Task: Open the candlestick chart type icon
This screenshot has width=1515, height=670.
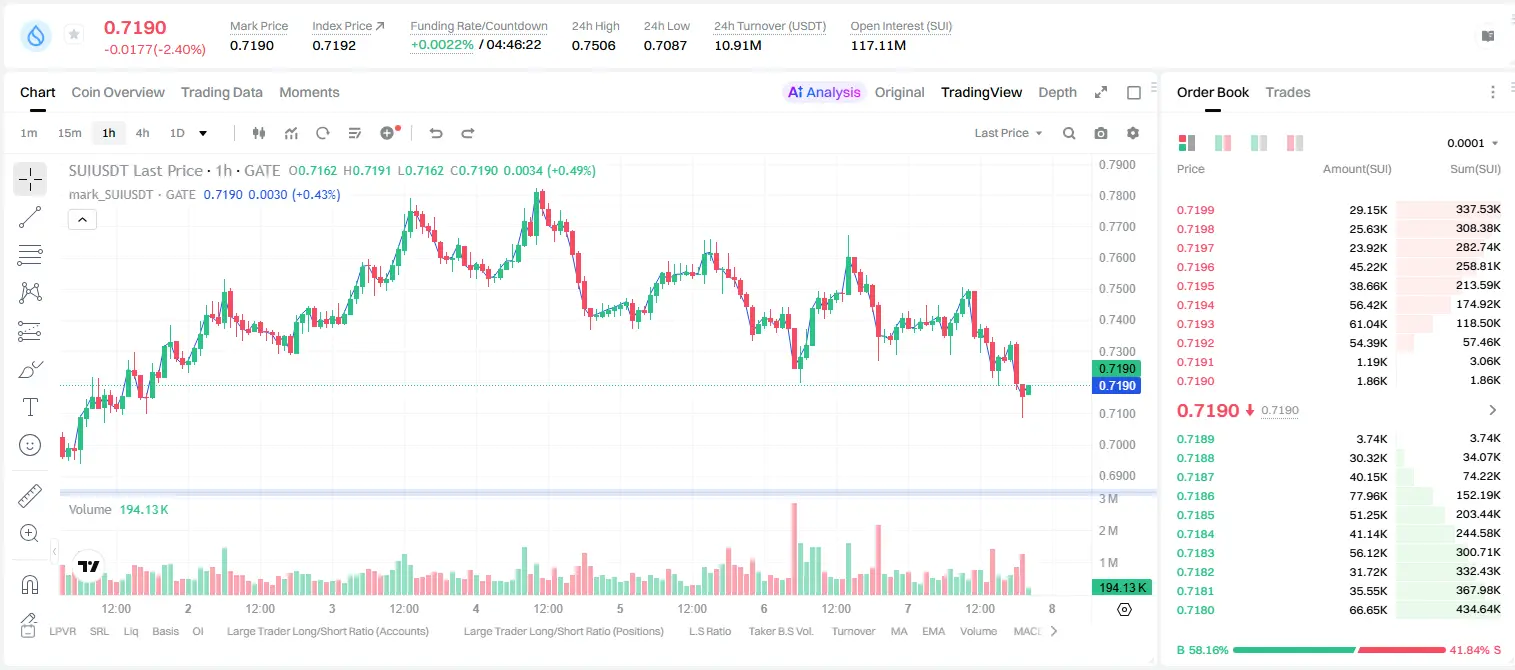Action: click(260, 133)
